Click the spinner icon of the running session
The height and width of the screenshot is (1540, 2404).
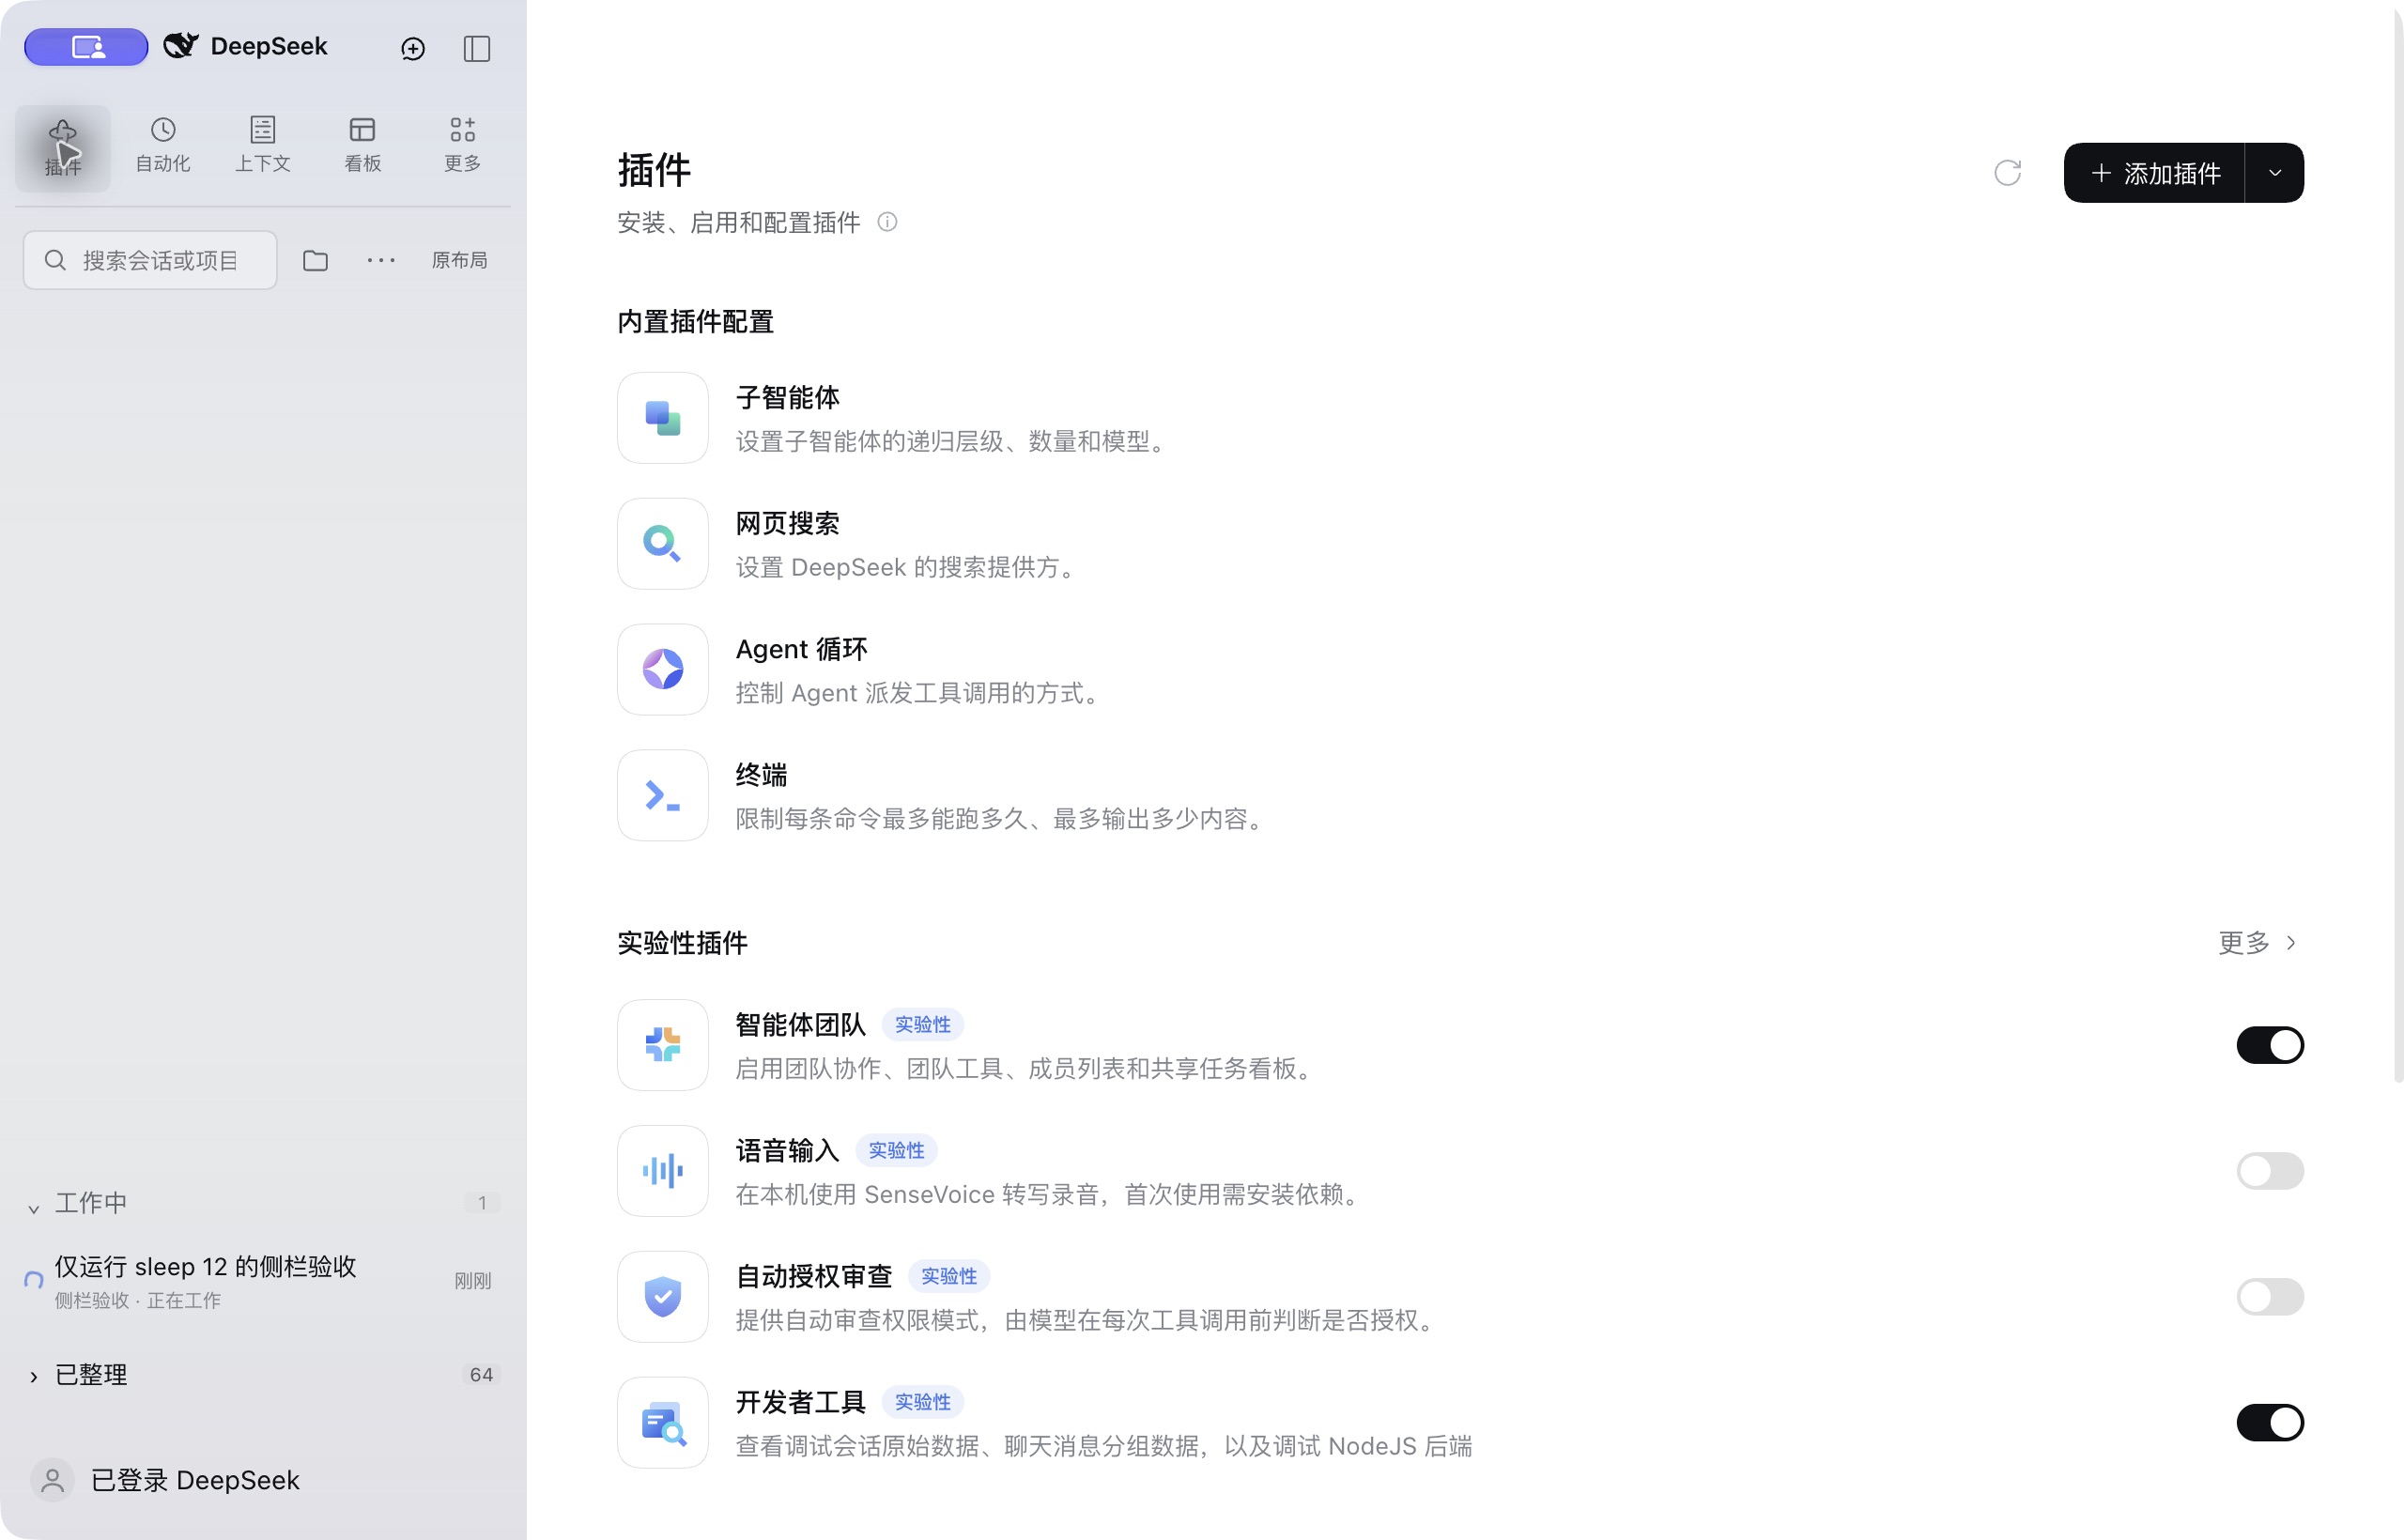(x=34, y=1281)
